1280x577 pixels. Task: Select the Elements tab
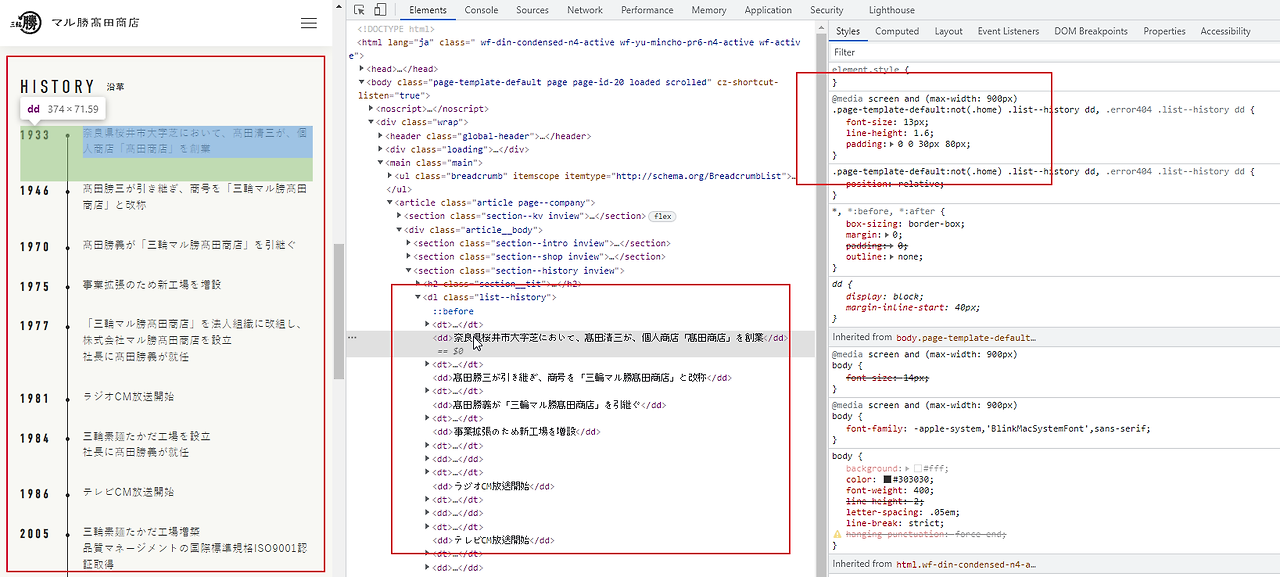tap(428, 10)
